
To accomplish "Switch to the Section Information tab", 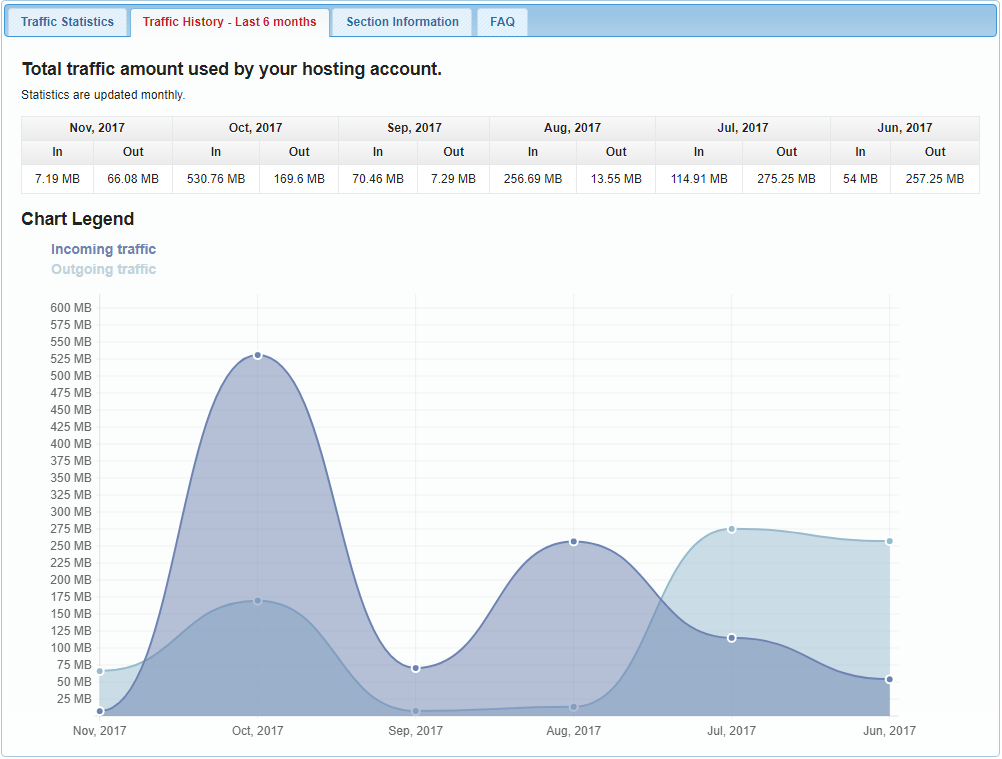I will click(x=402, y=22).
